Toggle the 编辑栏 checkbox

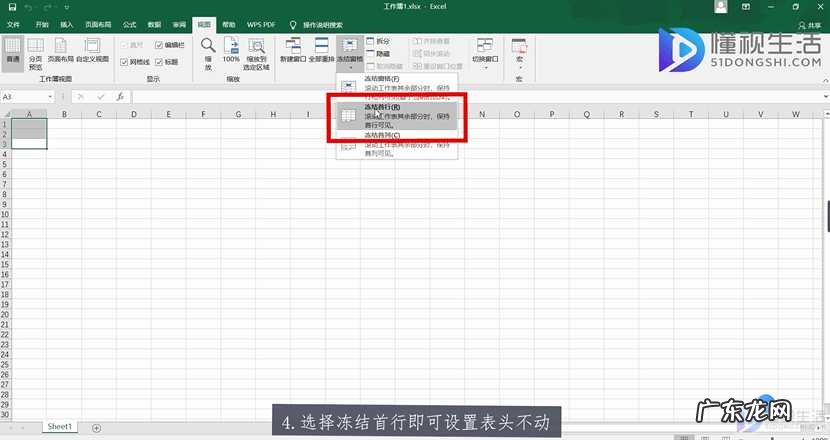(170, 45)
